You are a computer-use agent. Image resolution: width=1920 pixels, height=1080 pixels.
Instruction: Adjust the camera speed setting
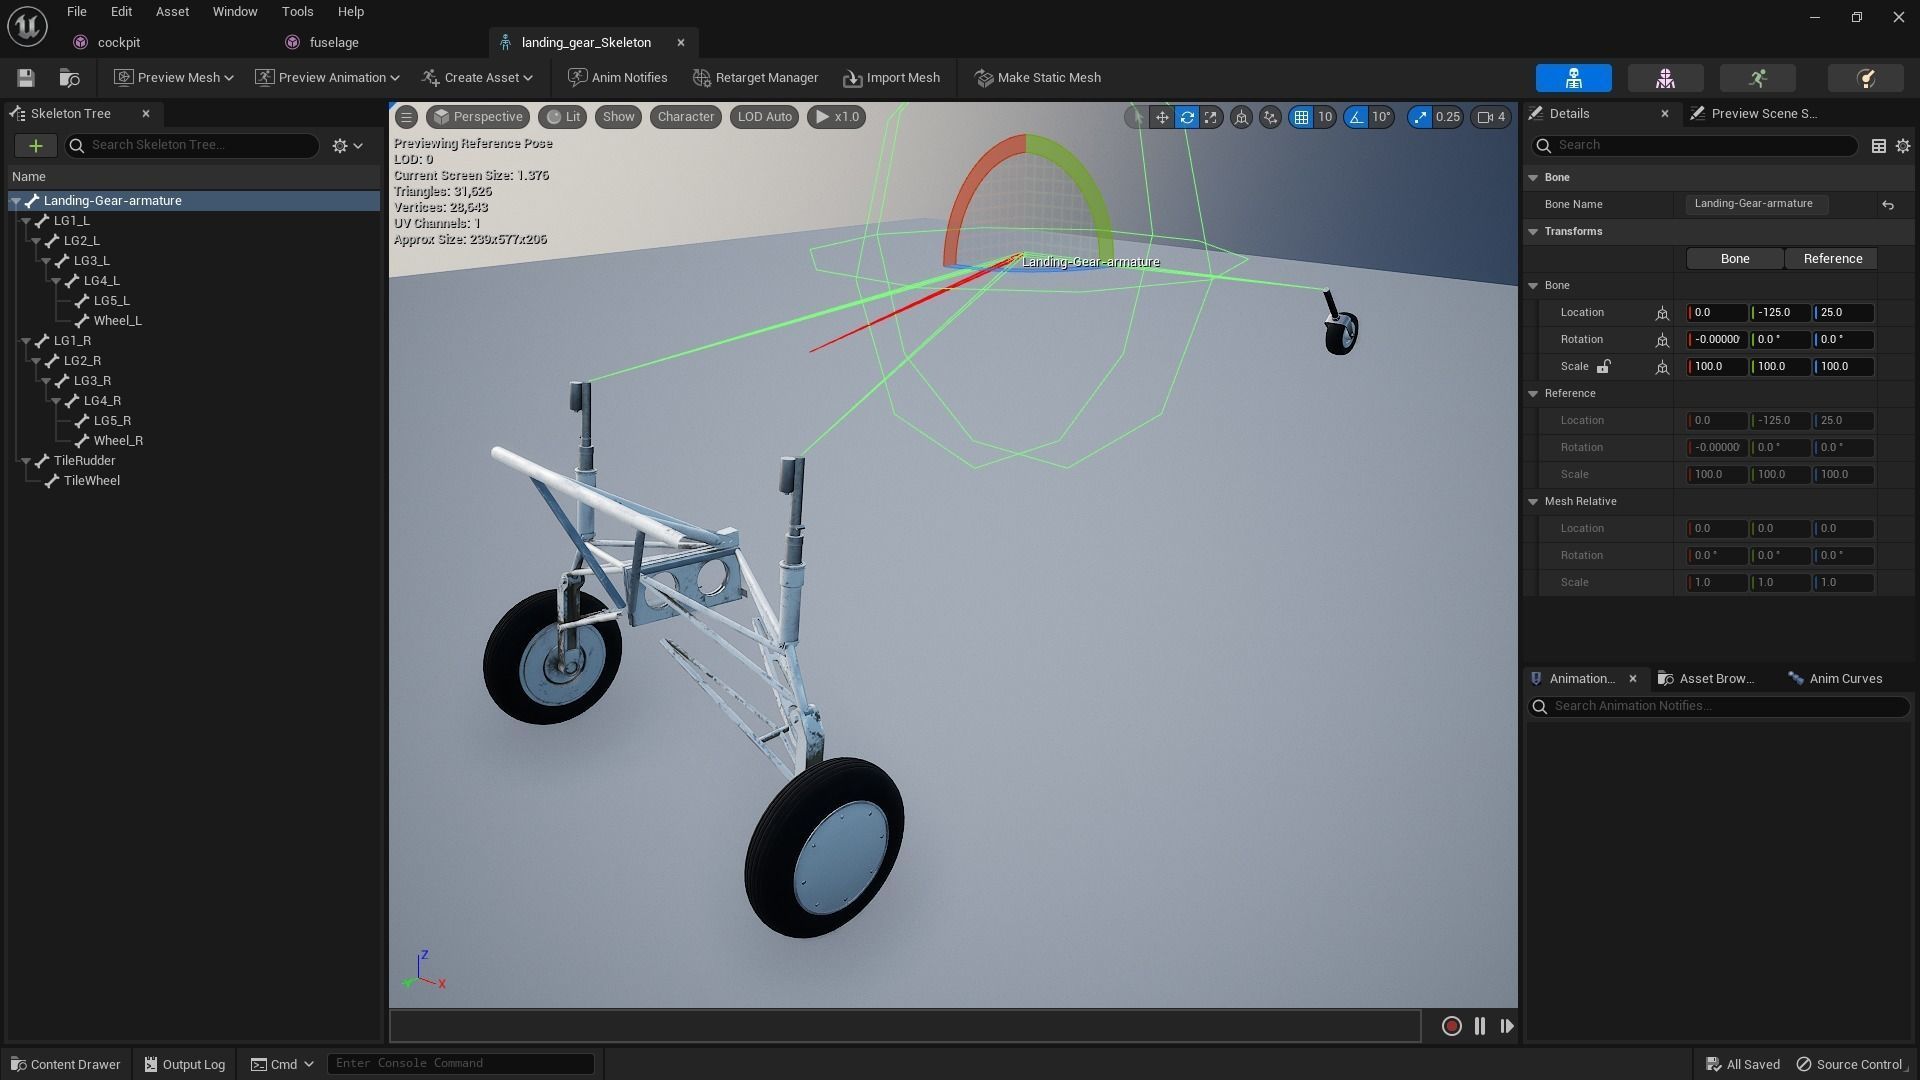(1489, 117)
